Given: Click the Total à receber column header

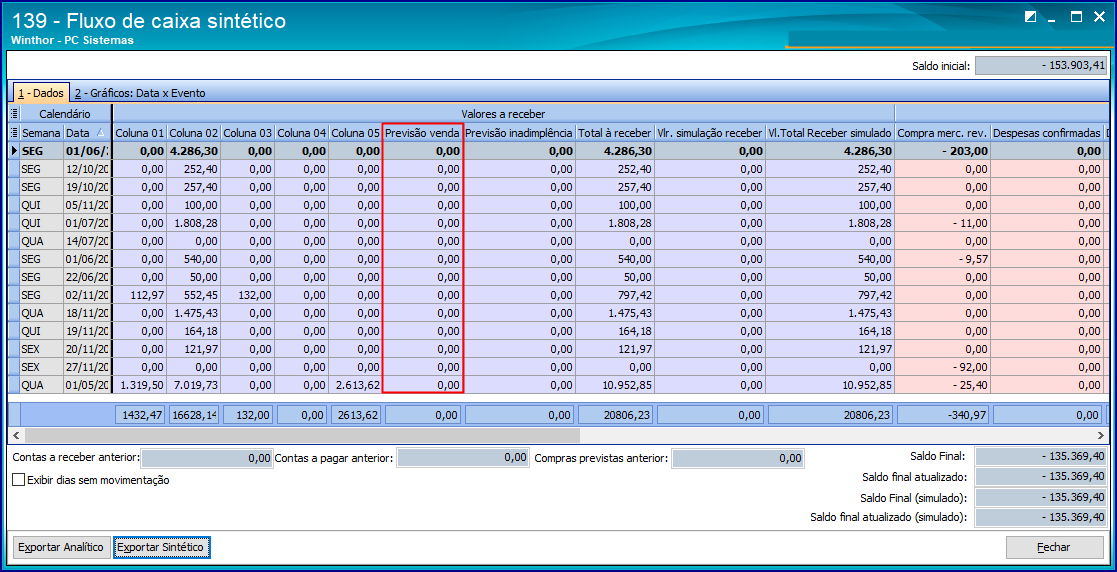Looking at the screenshot, I should [x=615, y=132].
